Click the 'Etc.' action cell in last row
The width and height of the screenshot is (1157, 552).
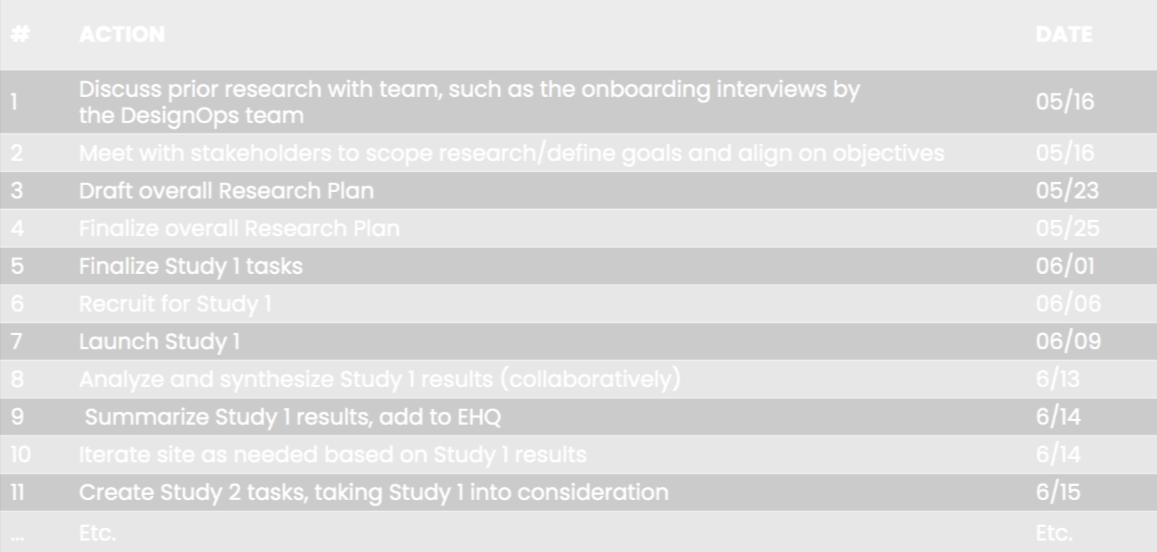point(97,533)
